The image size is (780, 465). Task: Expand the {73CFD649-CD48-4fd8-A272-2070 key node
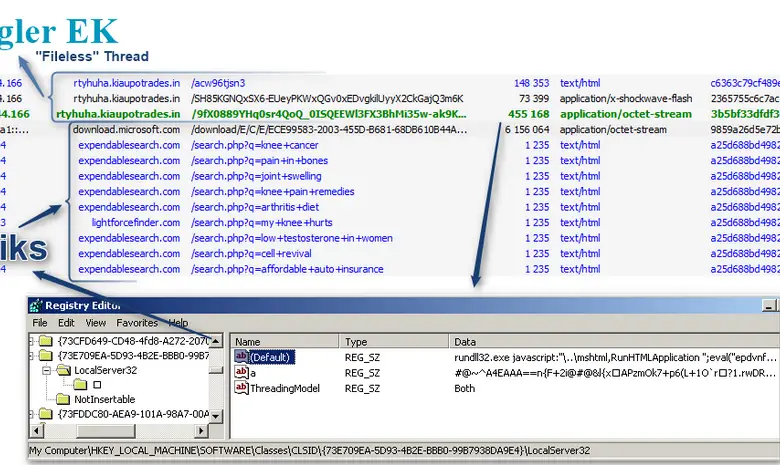click(x=31, y=341)
